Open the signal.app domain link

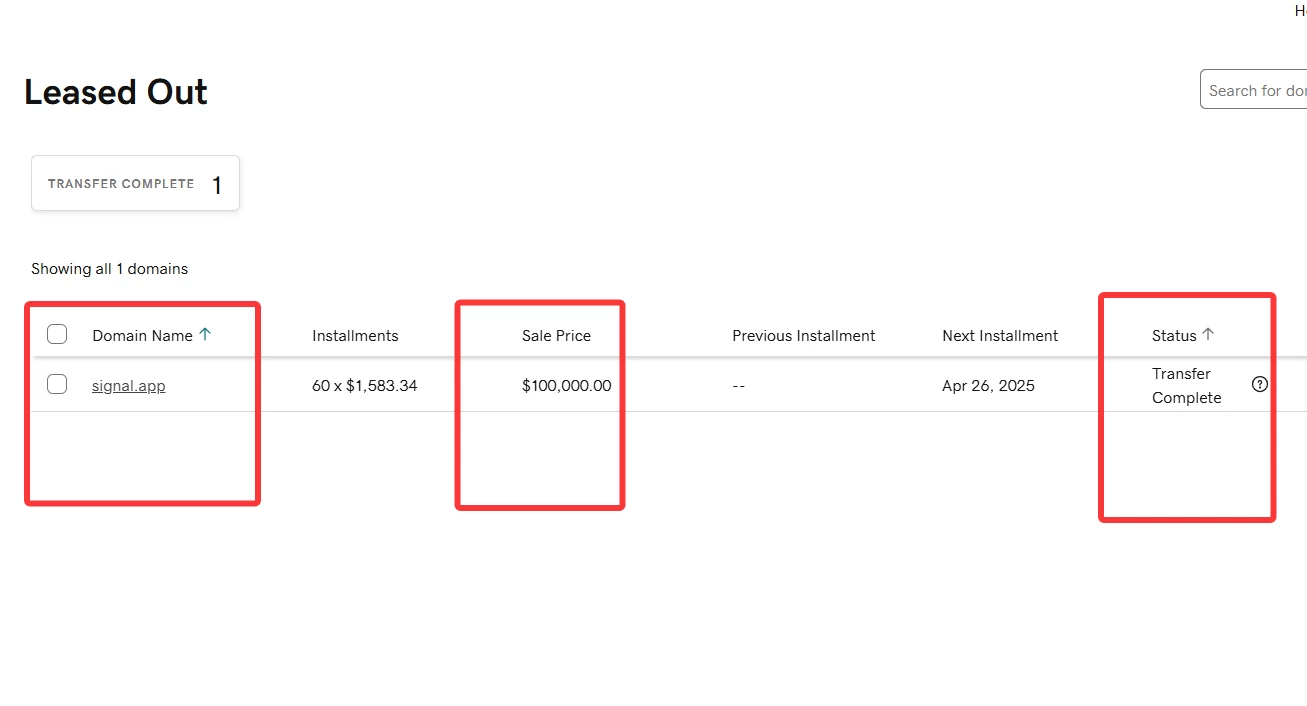click(128, 386)
